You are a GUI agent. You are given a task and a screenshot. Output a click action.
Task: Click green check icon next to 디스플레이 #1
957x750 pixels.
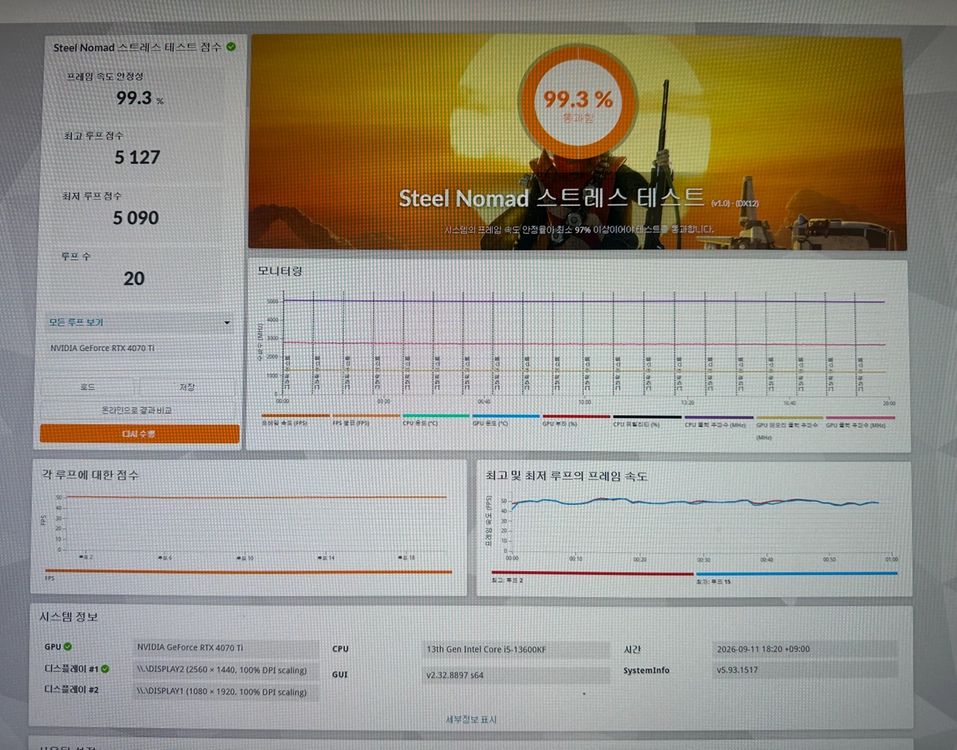point(105,669)
